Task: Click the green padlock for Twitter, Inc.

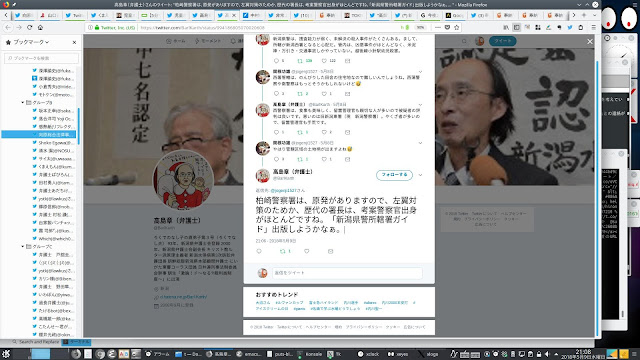Action: pos(97,27)
